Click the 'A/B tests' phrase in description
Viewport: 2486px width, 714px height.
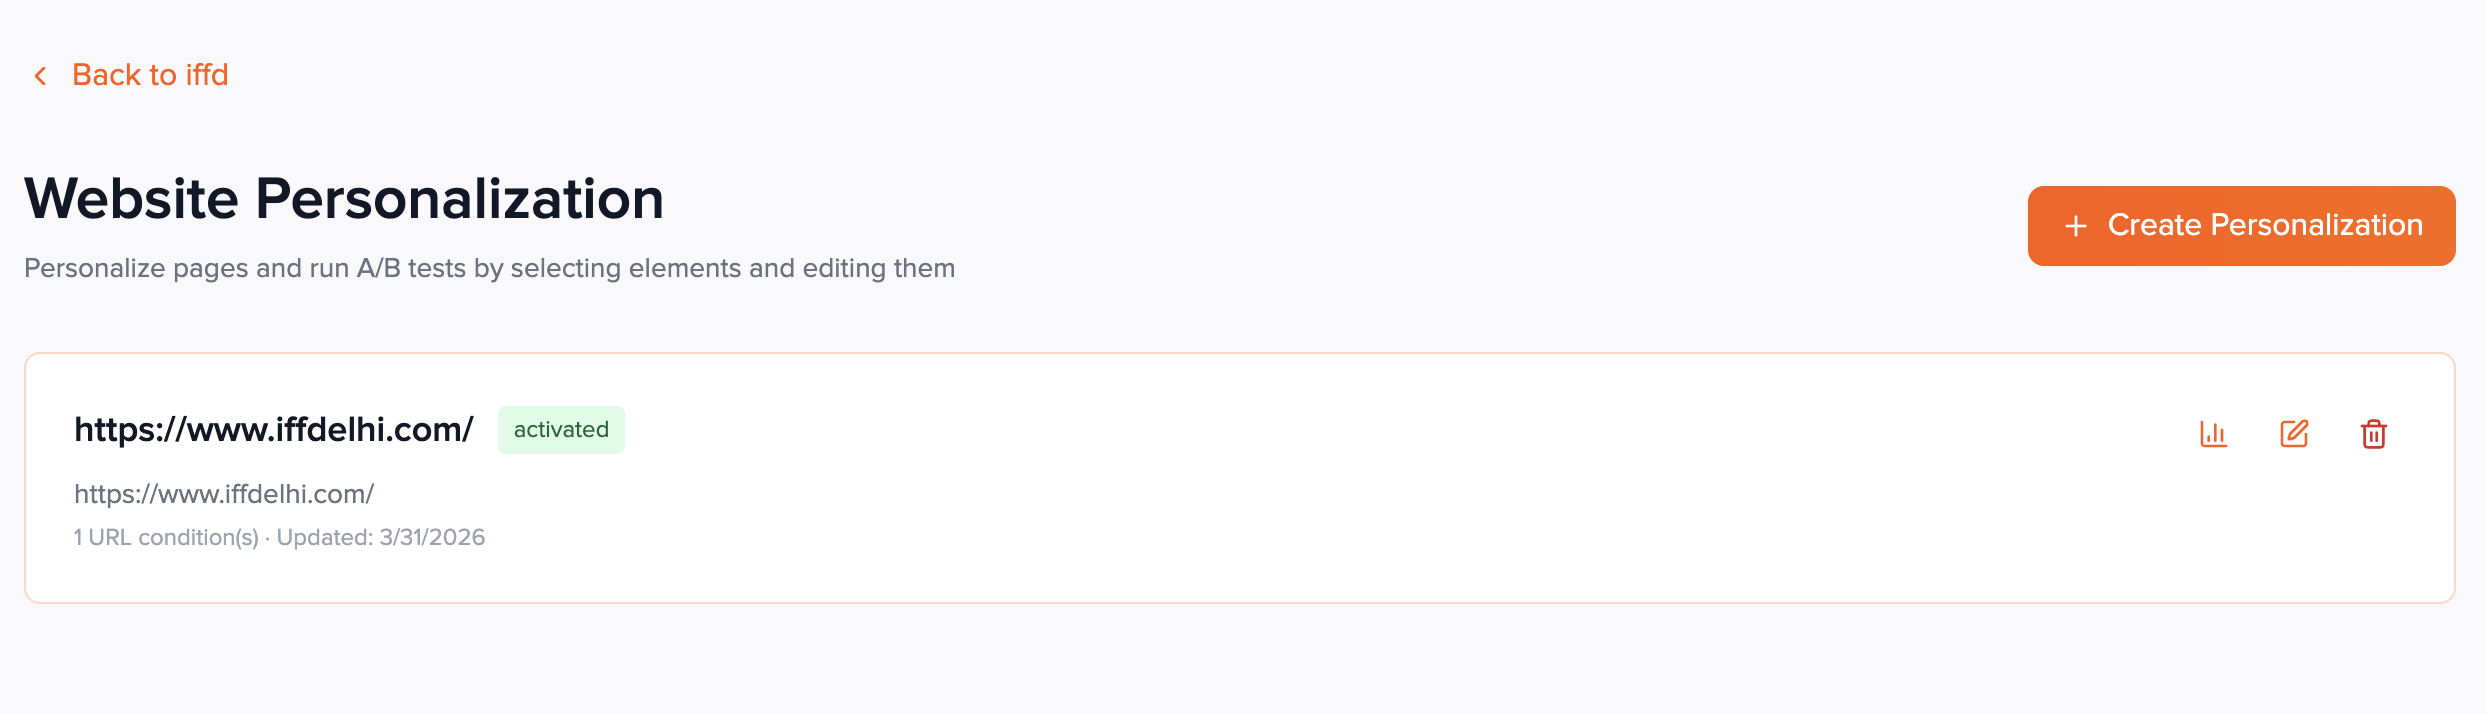pyautogui.click(x=411, y=268)
